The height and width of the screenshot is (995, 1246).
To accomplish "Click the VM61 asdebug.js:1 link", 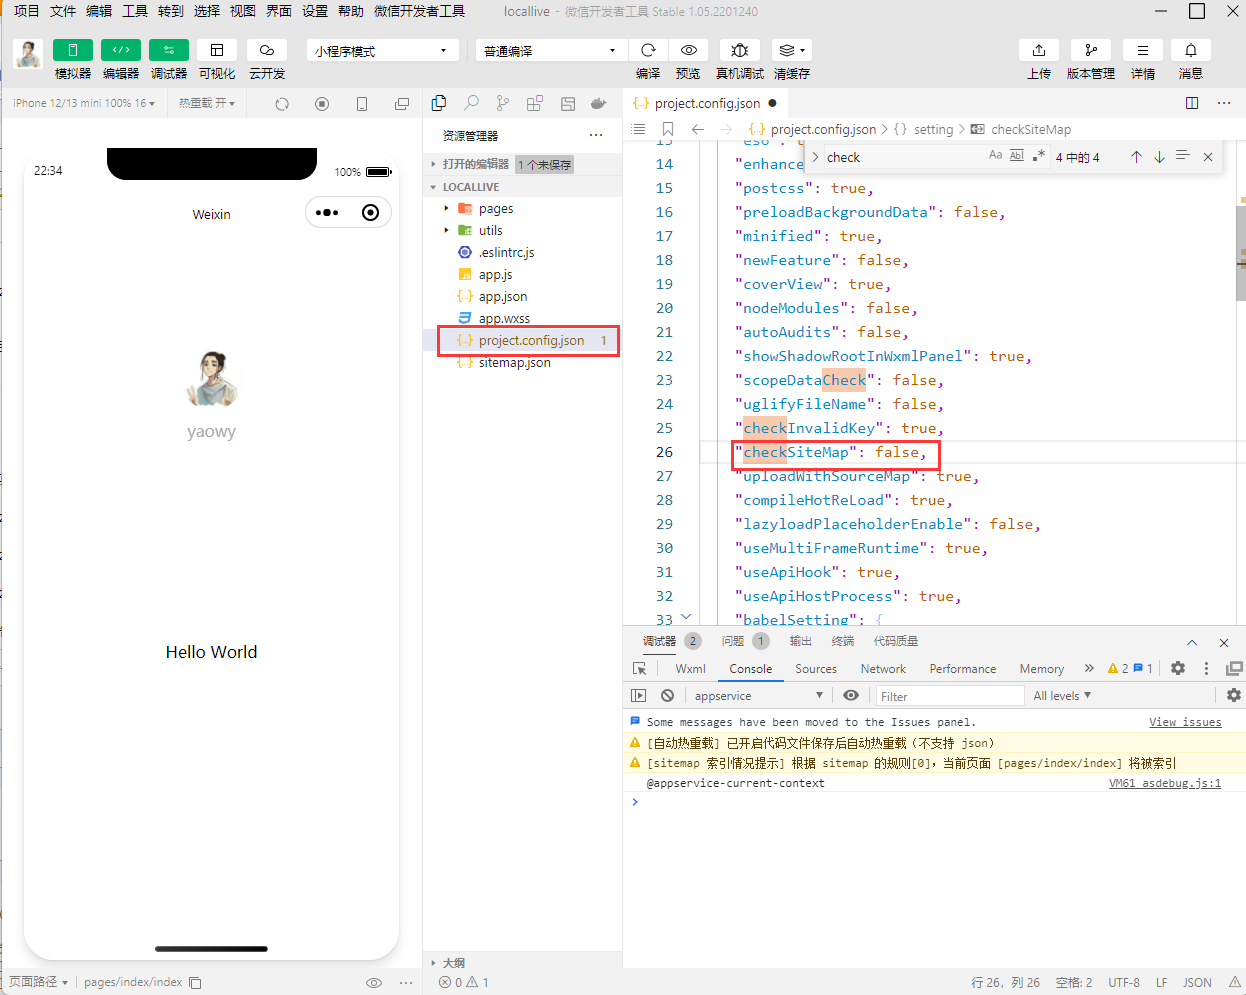I will (1165, 783).
